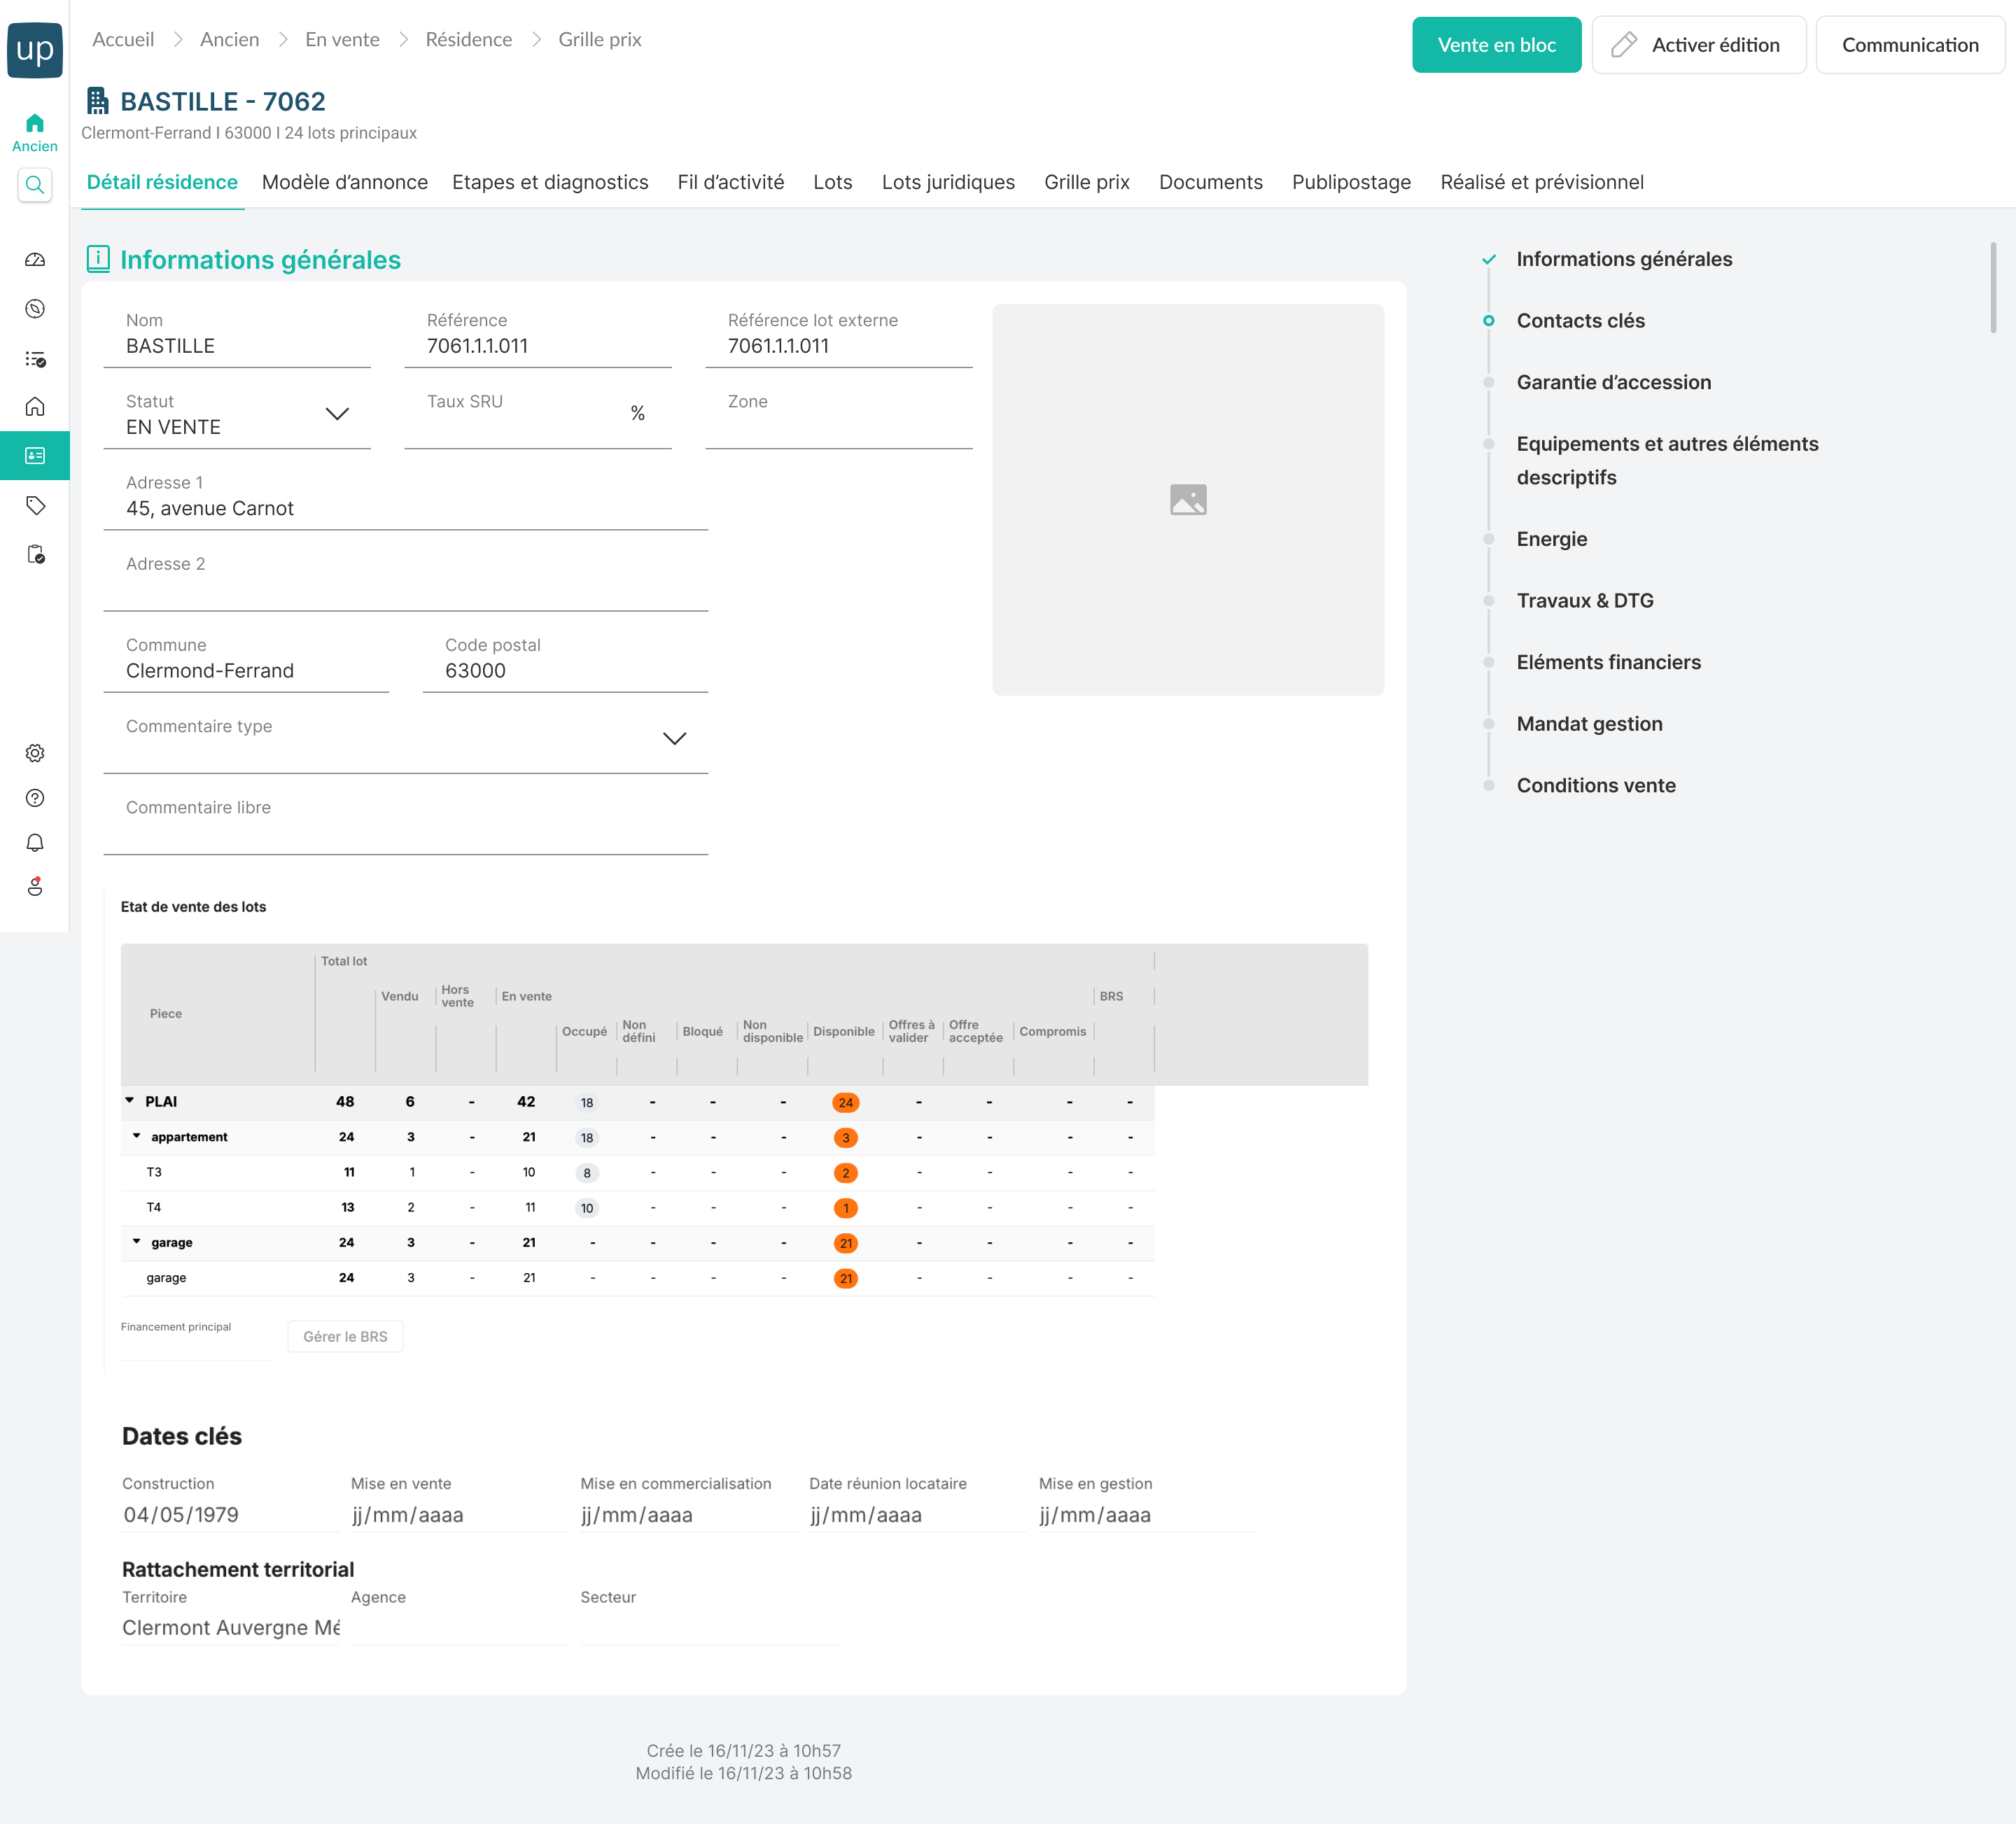Screen dimensions: 2016x1824
Task: Collapse the PLAI row in table
Action: click(x=130, y=1101)
